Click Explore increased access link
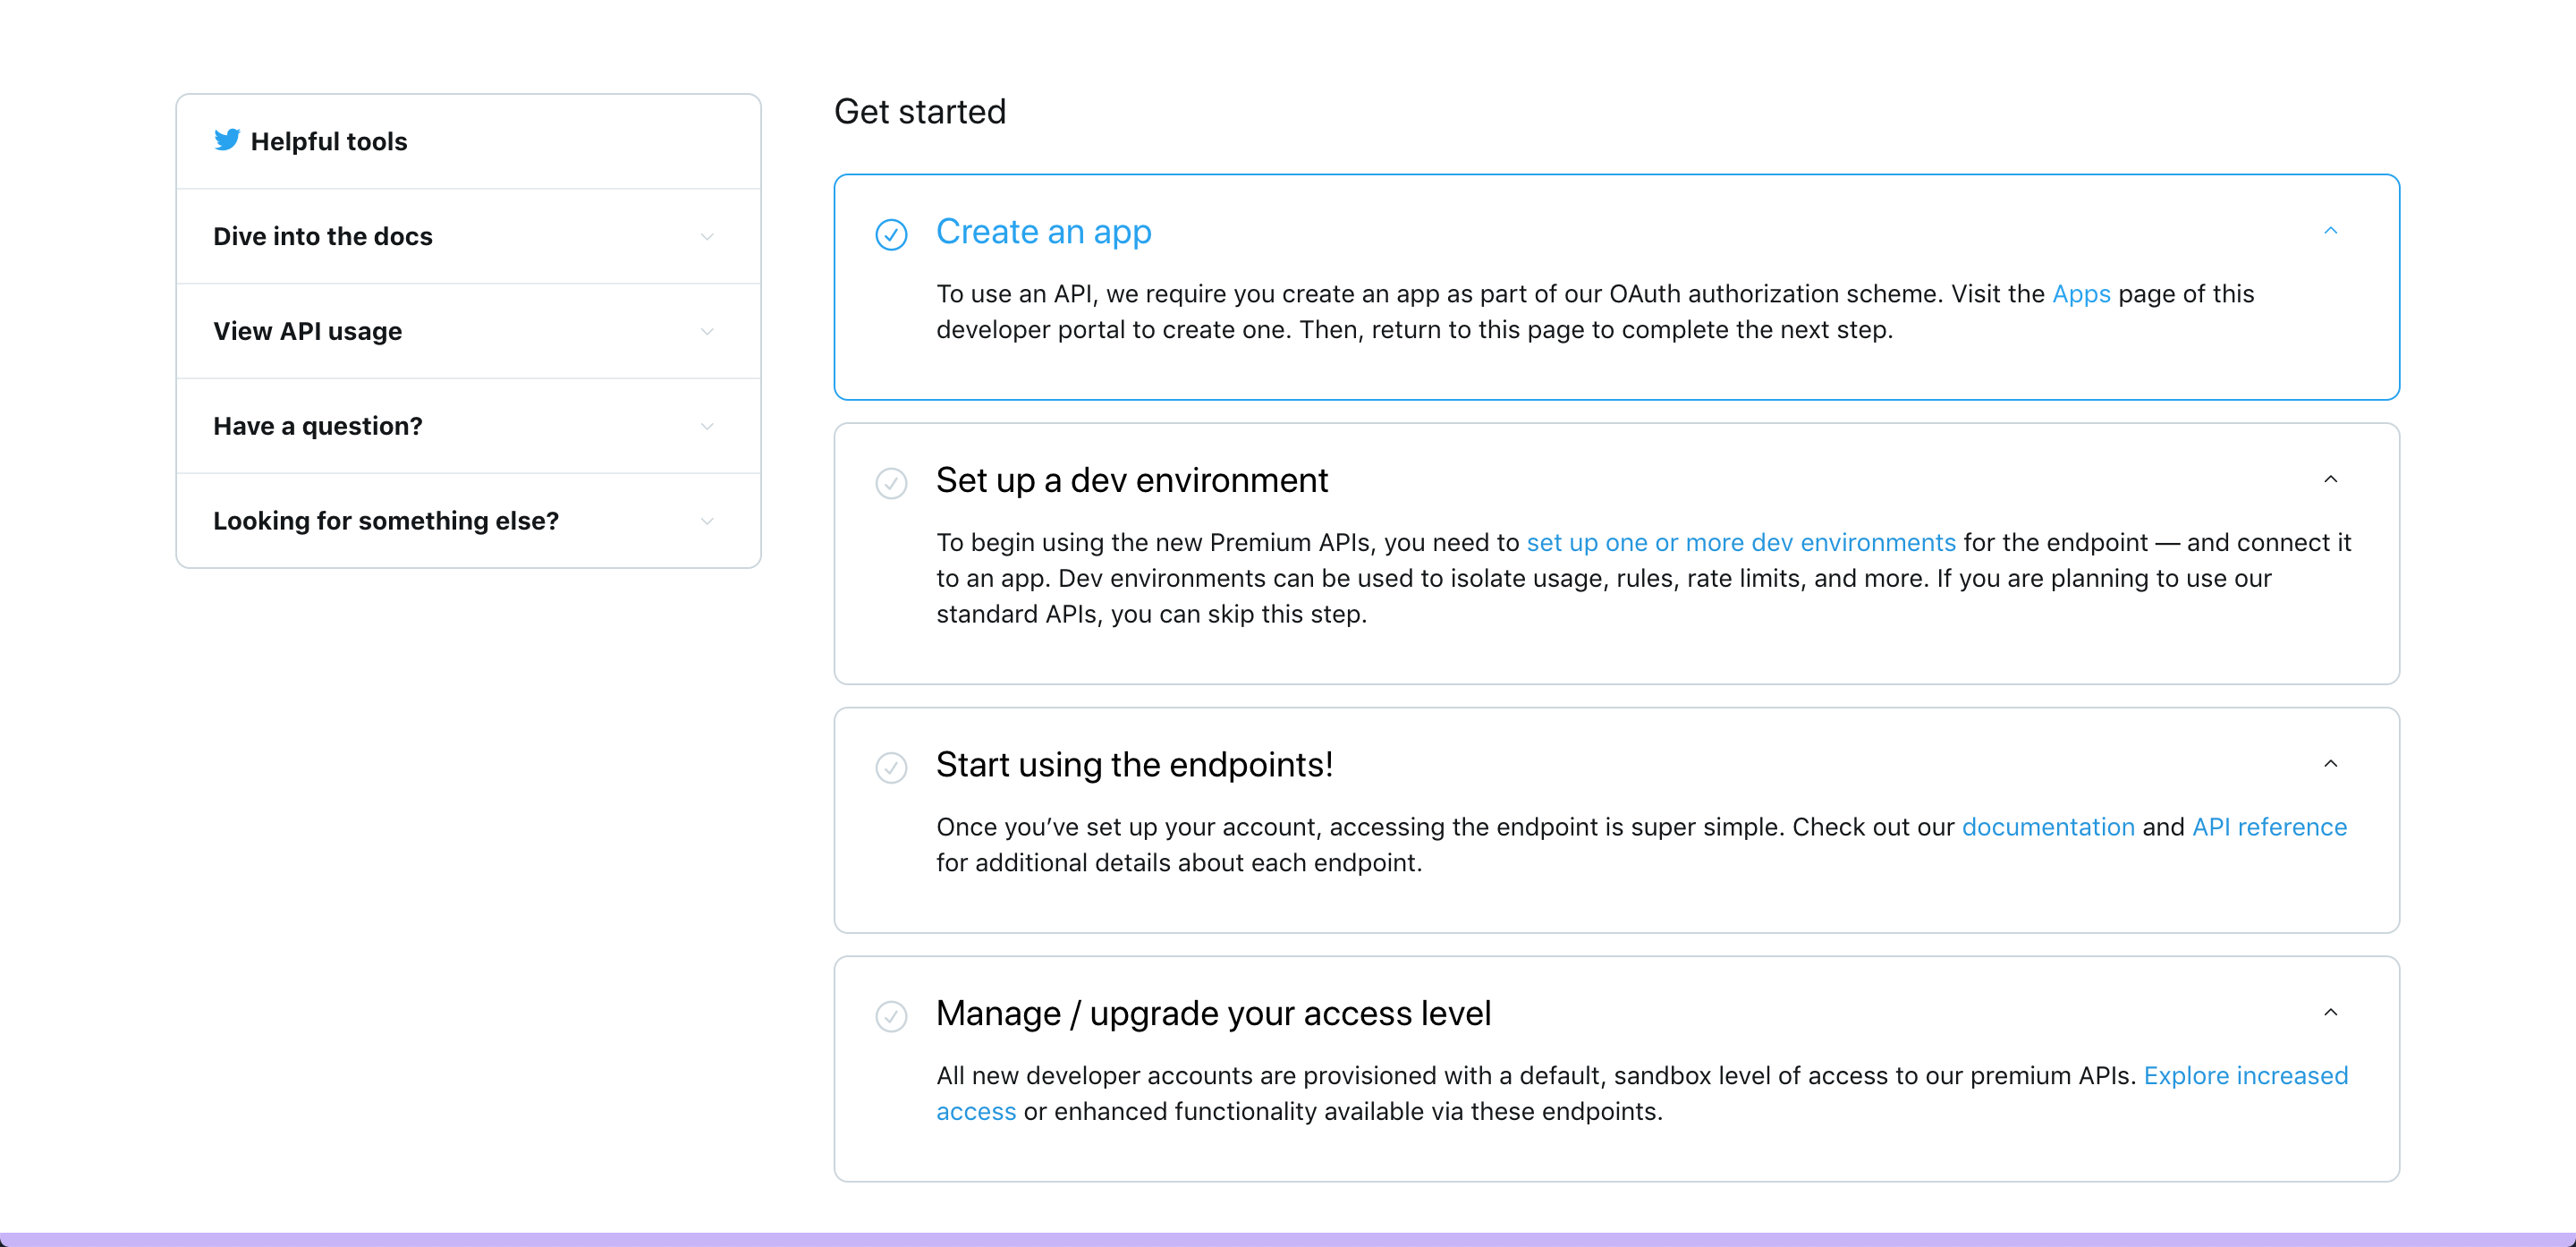The width and height of the screenshot is (2576, 1247). (2245, 1076)
